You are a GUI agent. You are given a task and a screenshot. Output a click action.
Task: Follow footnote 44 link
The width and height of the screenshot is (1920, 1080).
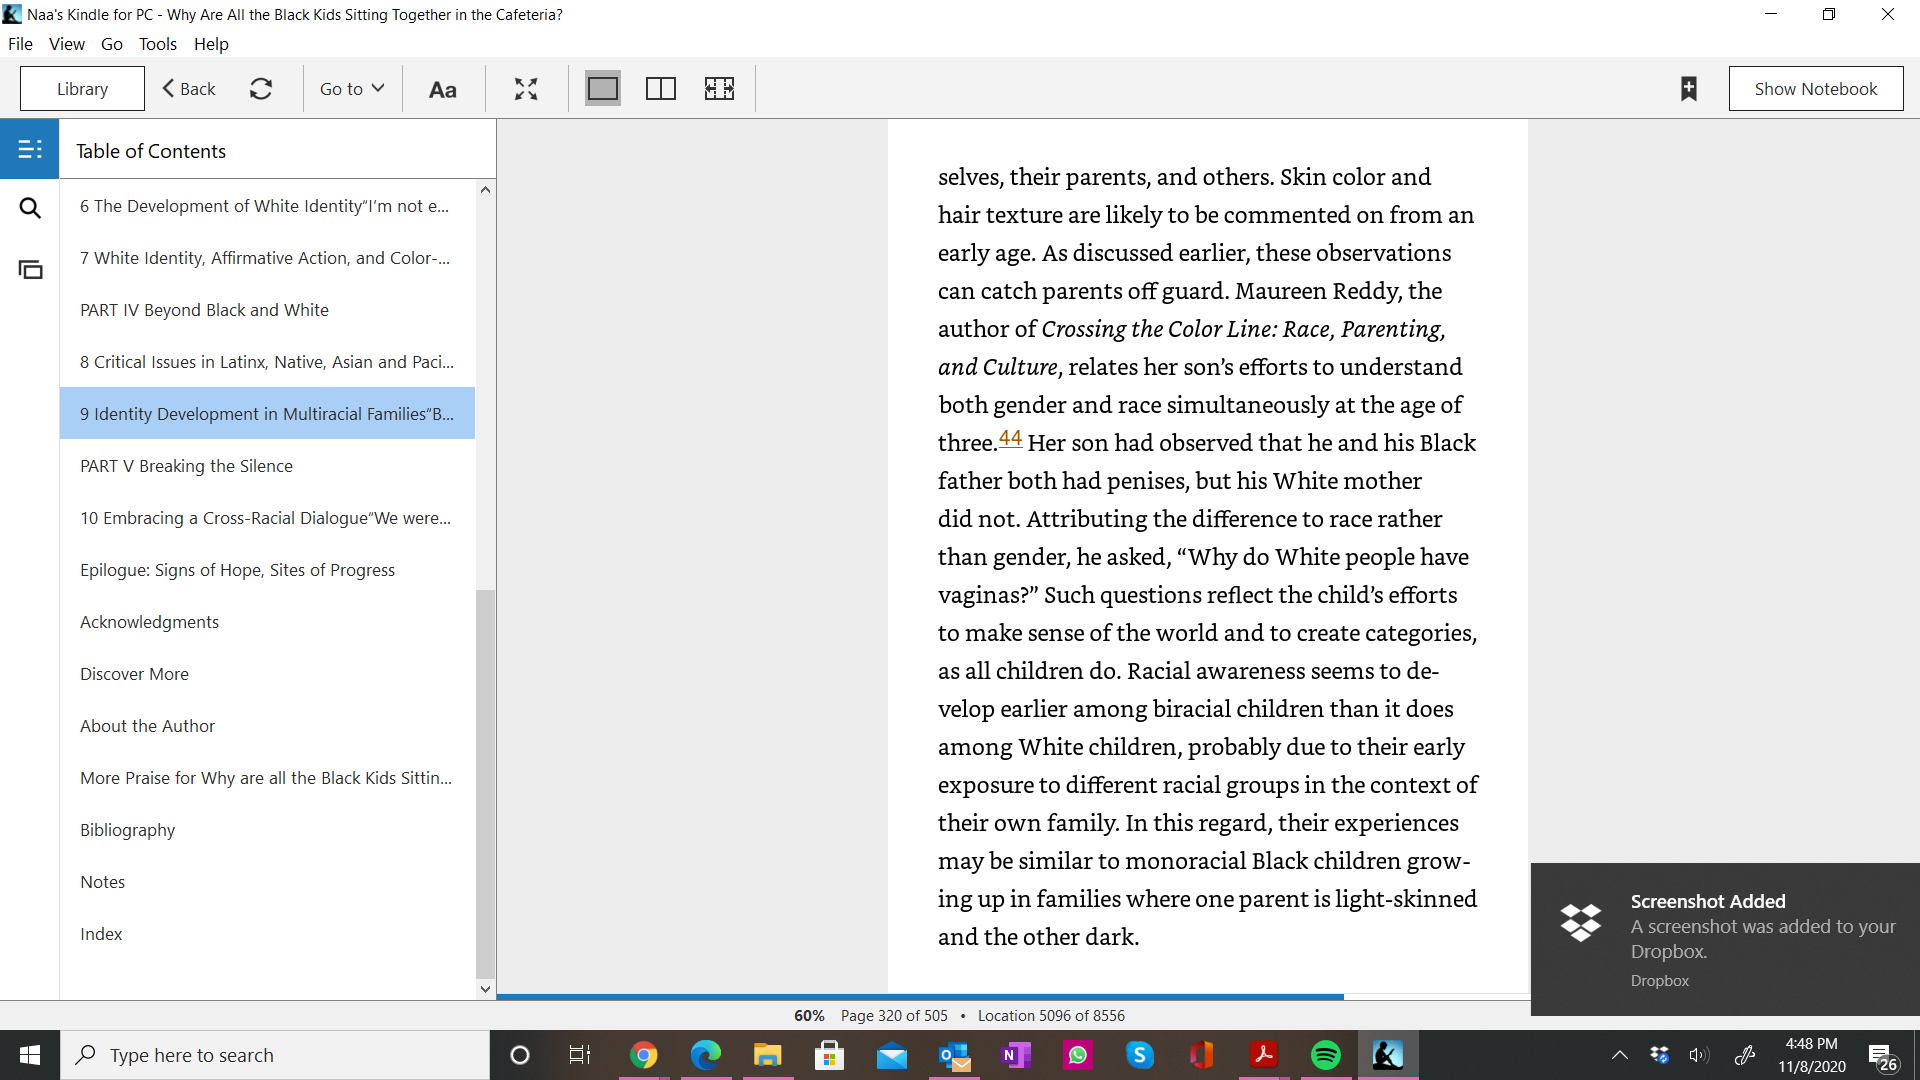1010,438
